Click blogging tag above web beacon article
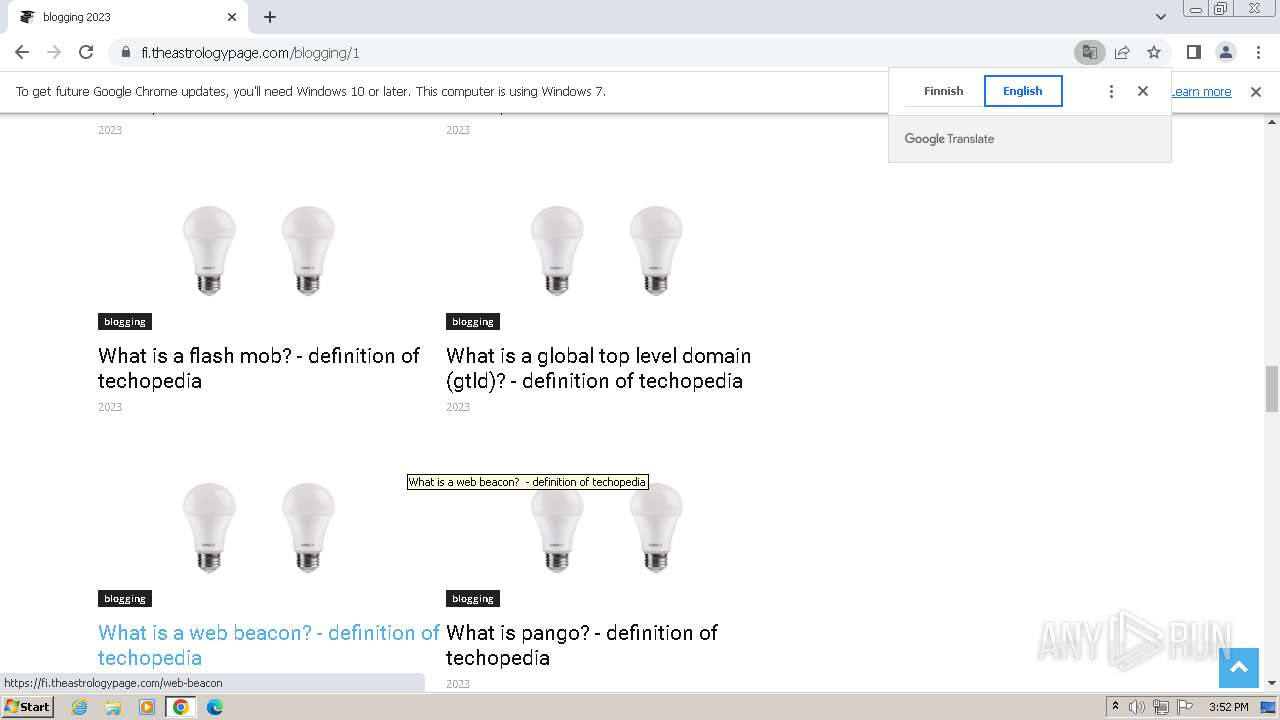1280x720 pixels. point(125,598)
